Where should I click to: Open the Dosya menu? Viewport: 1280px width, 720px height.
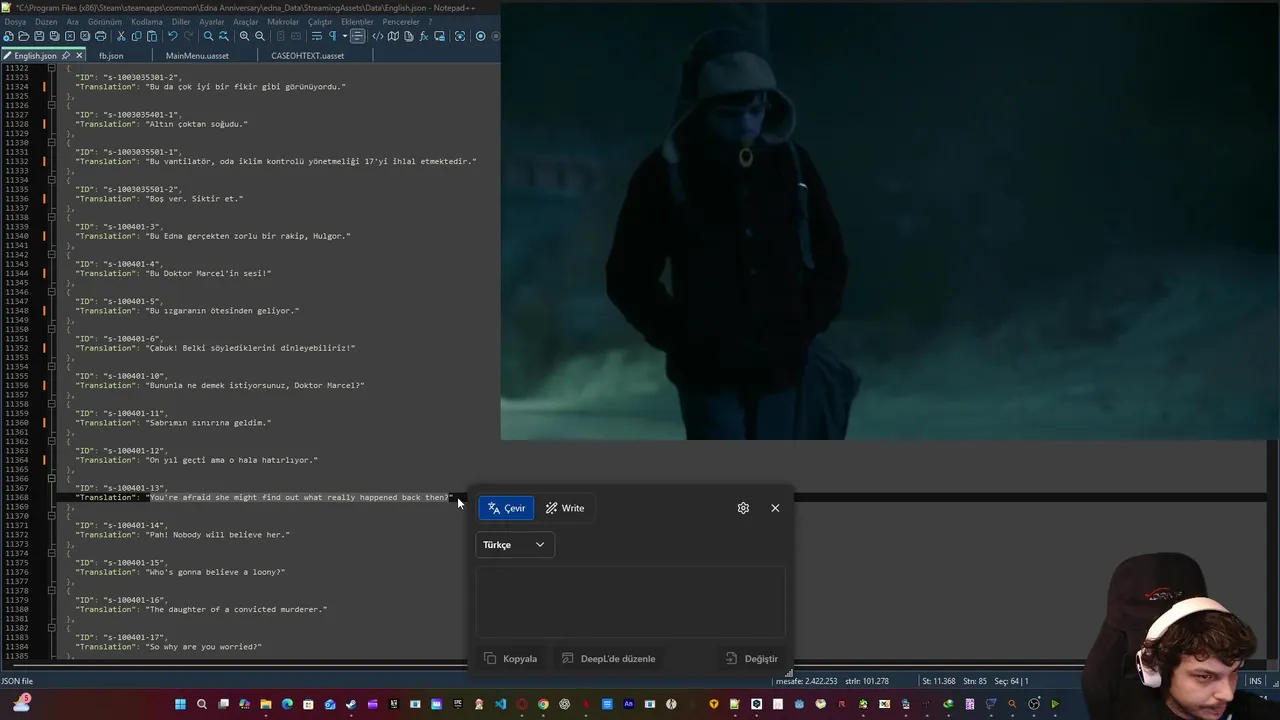pyautogui.click(x=15, y=21)
